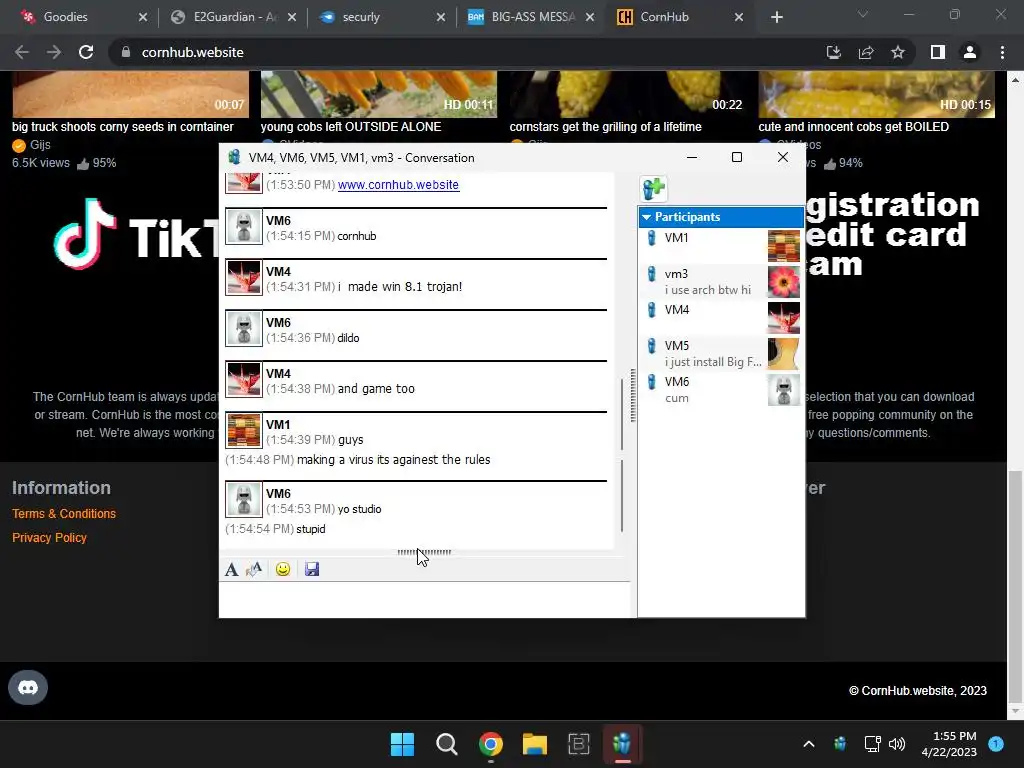Select participant VM4 in the list

[x=721, y=317]
